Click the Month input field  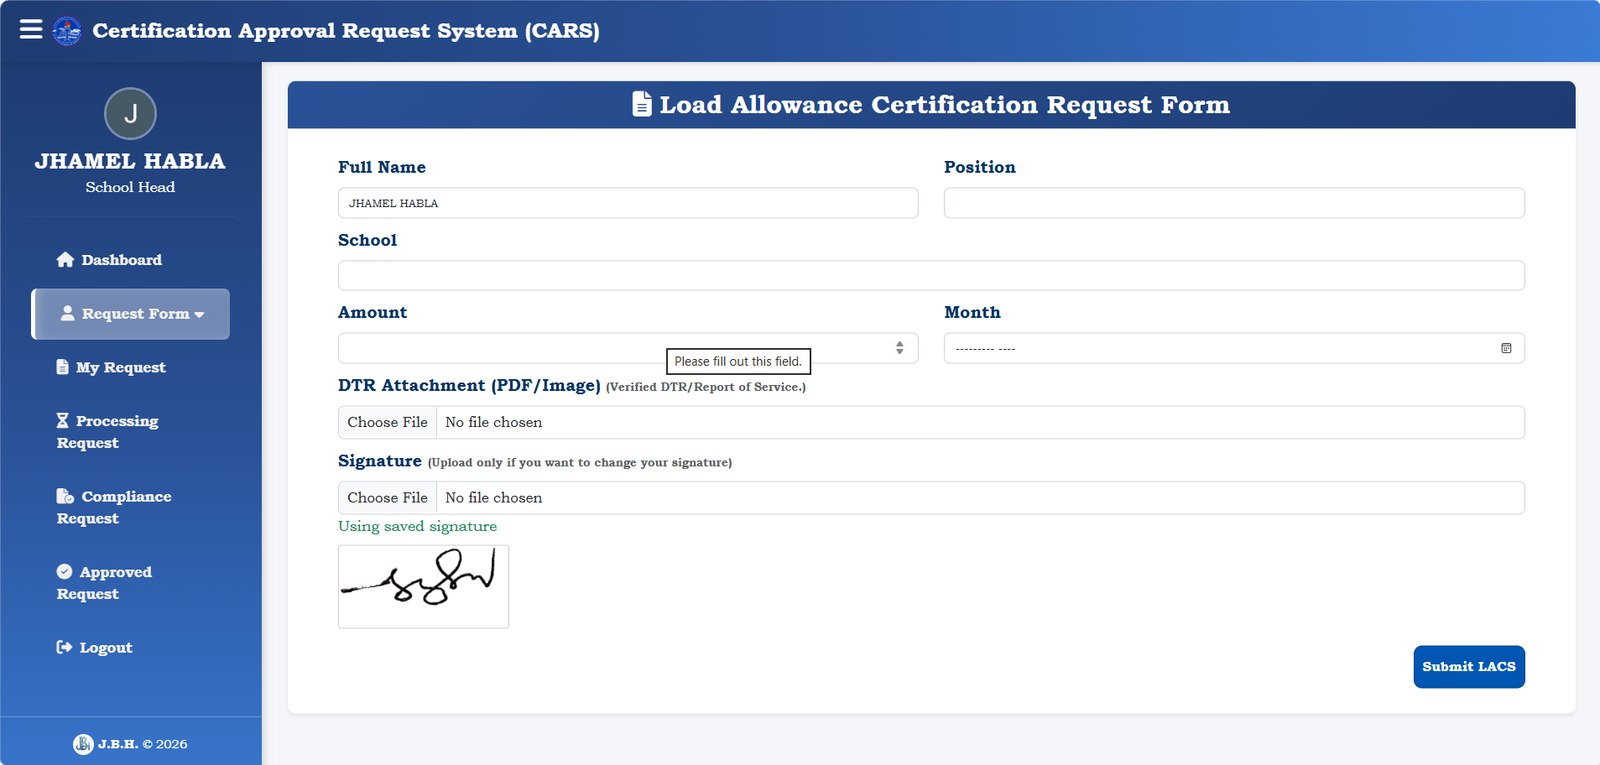[x=1234, y=348]
